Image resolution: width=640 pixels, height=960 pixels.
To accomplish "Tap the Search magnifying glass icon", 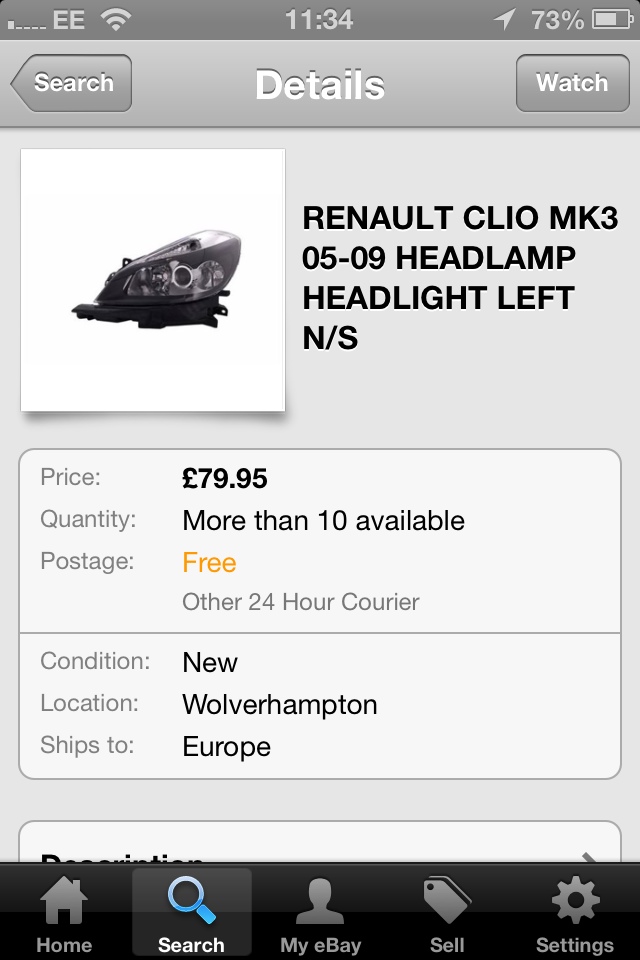I will 191,901.
